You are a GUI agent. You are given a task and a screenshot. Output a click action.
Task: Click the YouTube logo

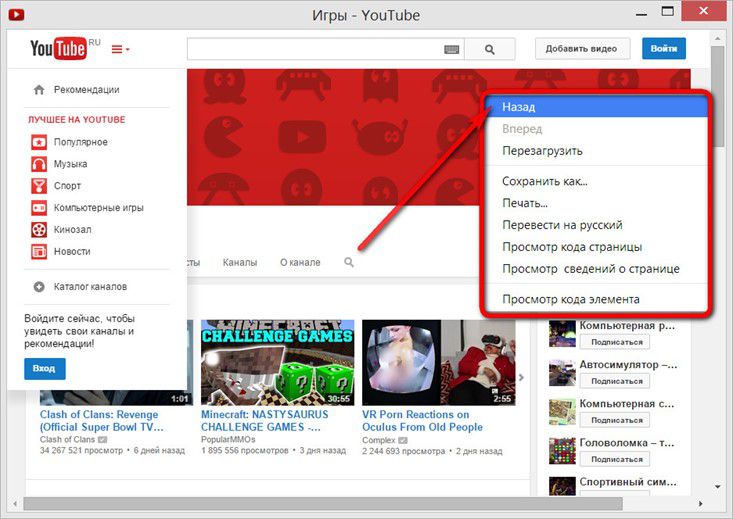59,48
